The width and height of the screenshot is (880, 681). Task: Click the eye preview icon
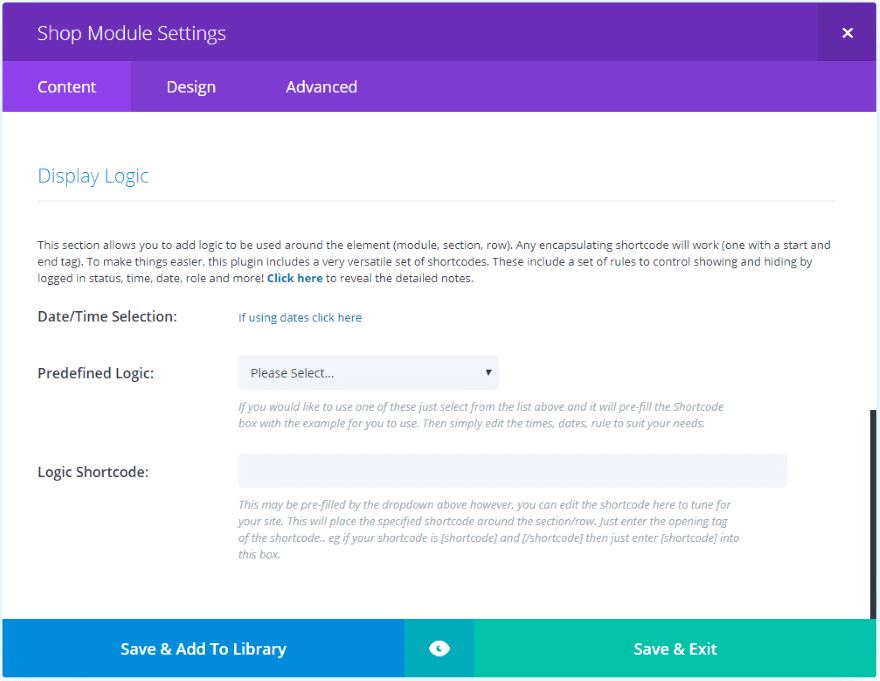[x=439, y=649]
